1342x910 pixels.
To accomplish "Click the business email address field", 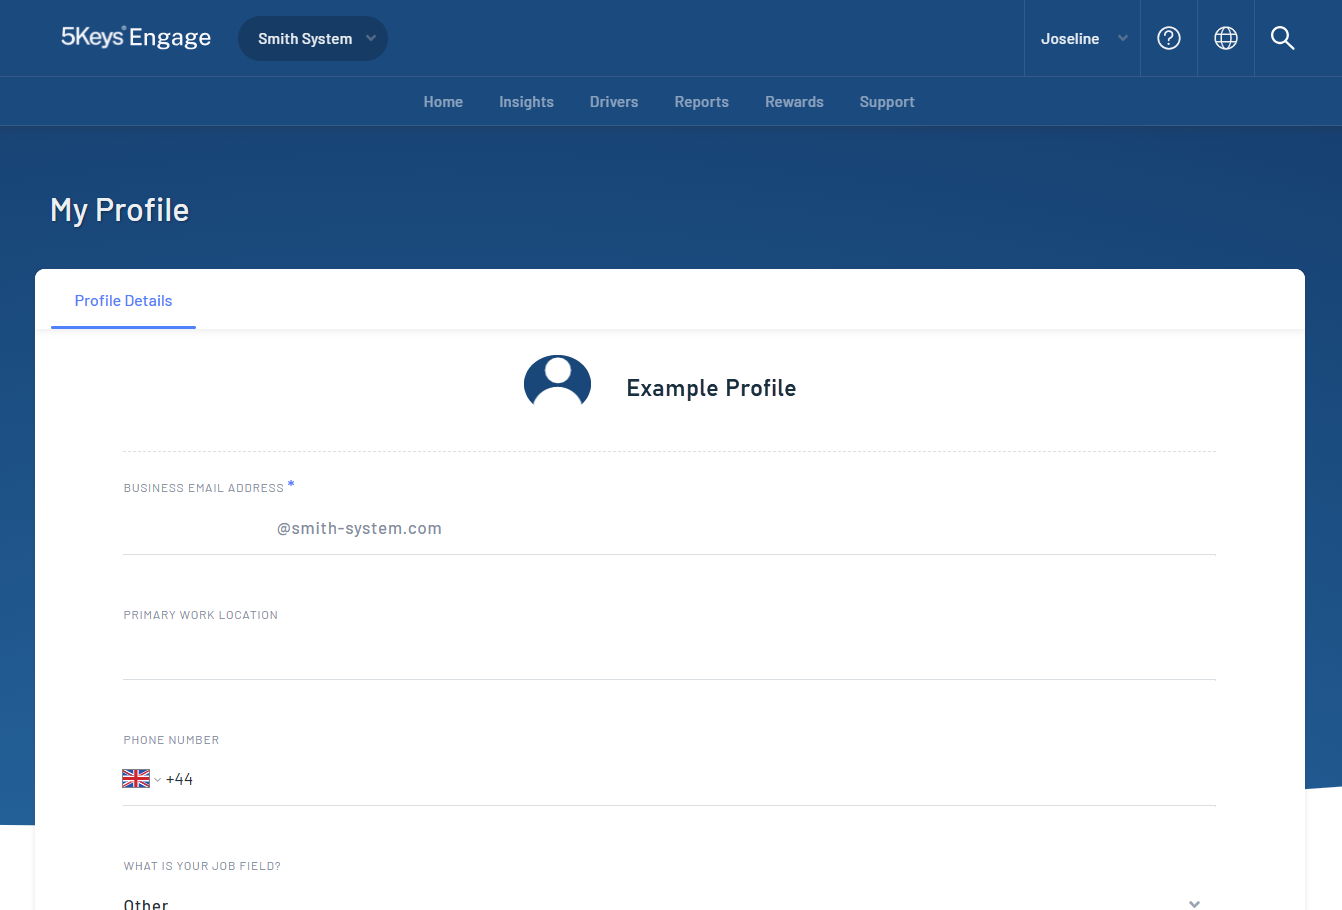I will [x=668, y=529].
